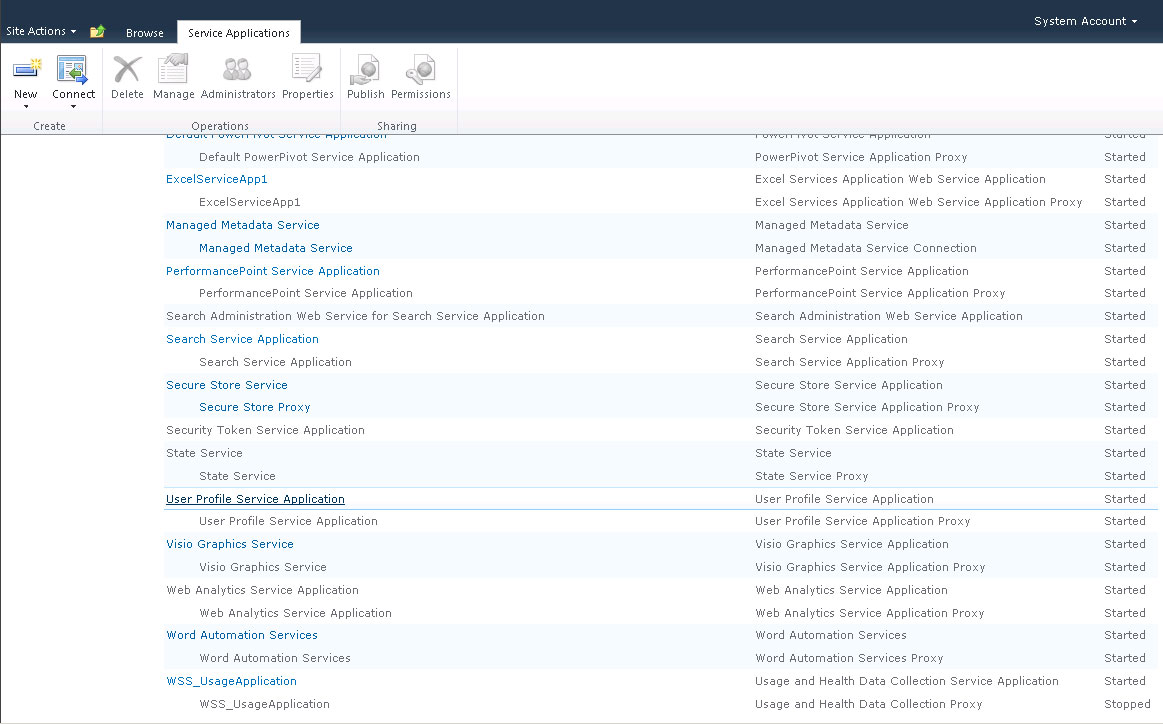Open the Secure Store Proxy link
The height and width of the screenshot is (724, 1163).
254,407
